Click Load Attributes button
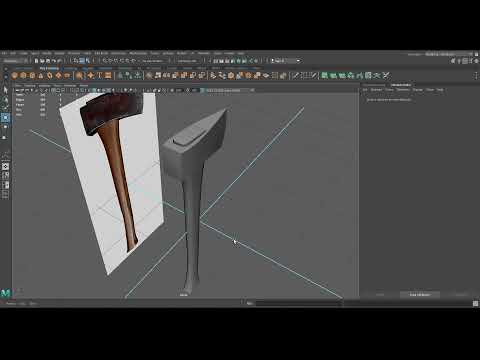Screen dimensions: 480x360 coord(420,295)
